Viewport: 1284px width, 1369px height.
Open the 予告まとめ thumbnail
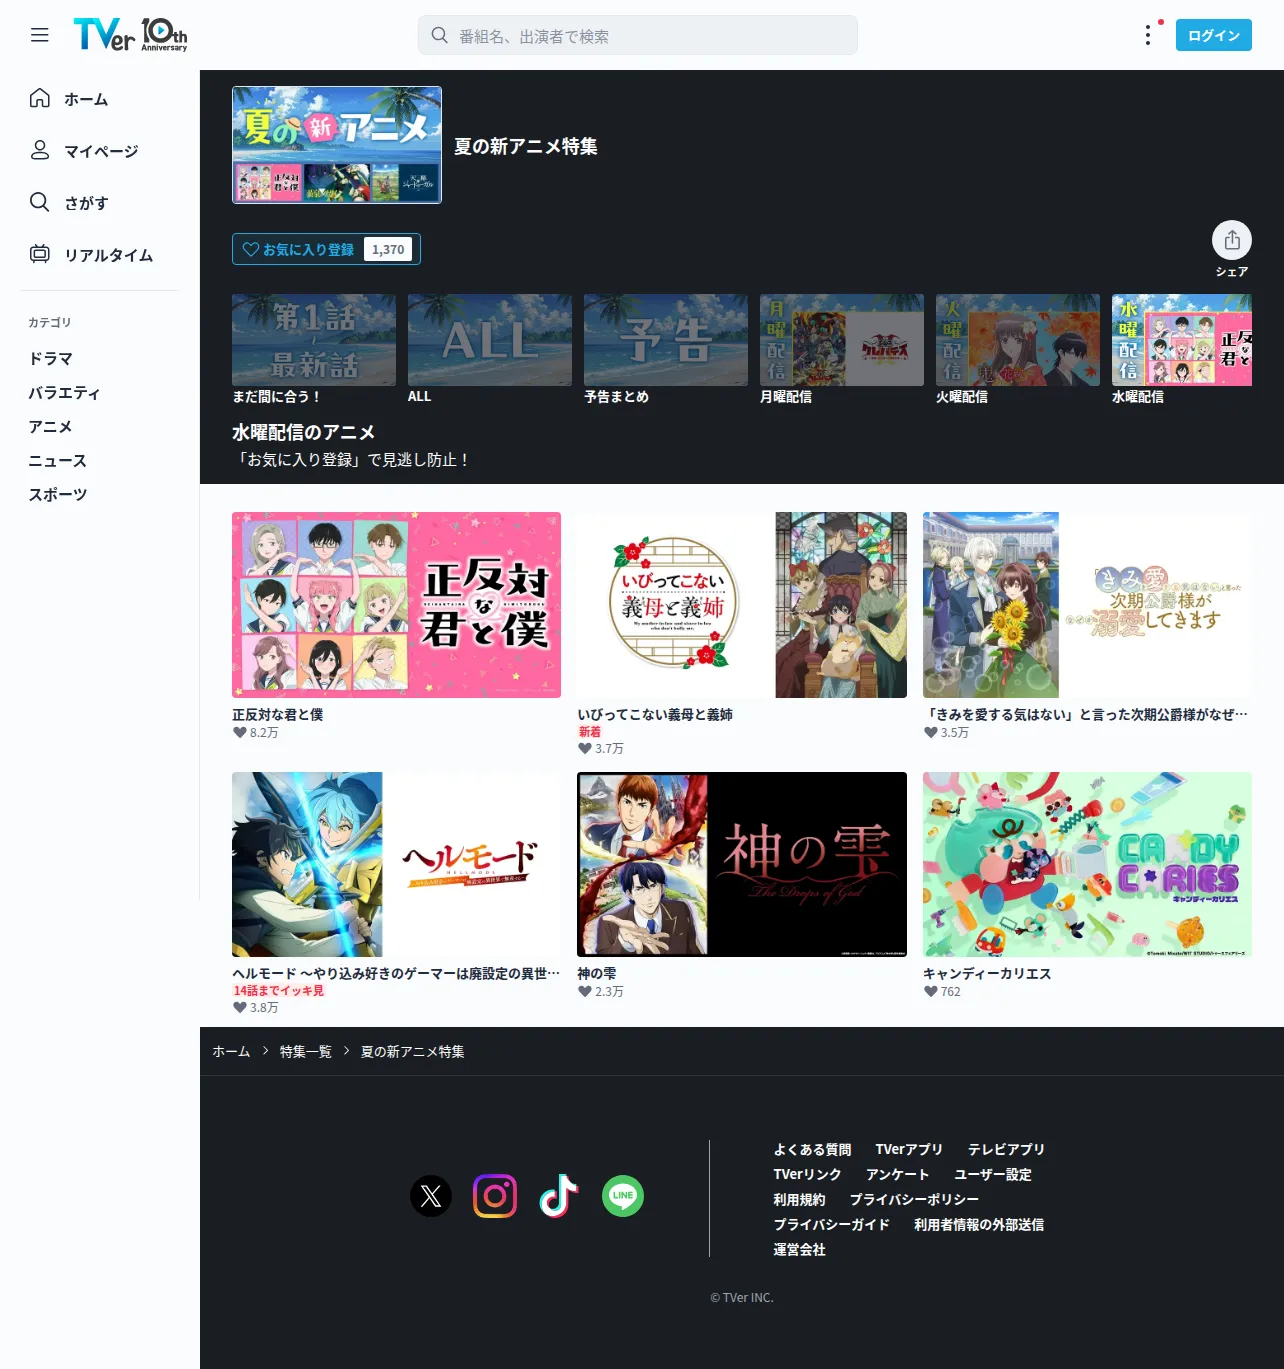point(666,340)
